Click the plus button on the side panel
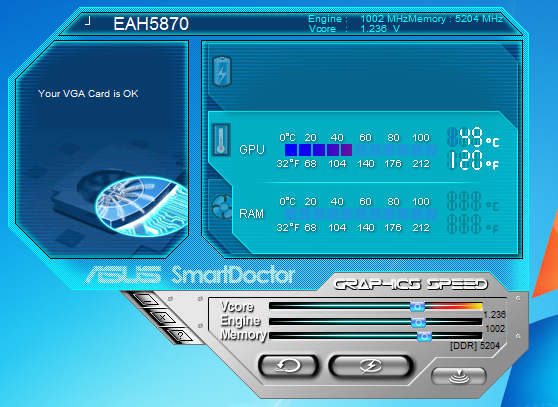Image resolution: width=558 pixels, height=407 pixels. click(x=162, y=317)
